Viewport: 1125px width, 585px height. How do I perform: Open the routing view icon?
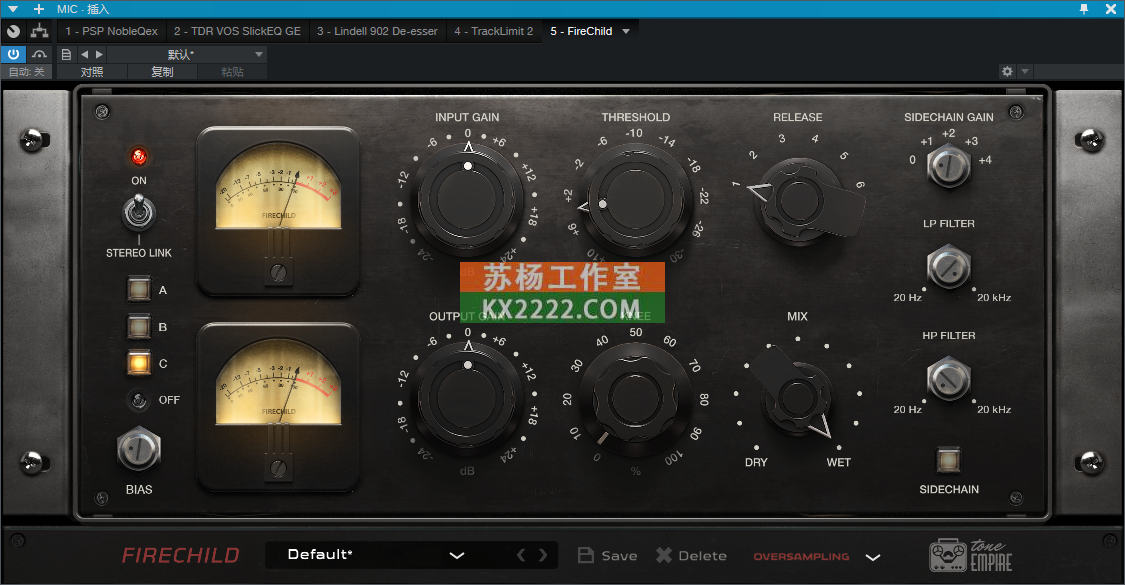(x=39, y=31)
